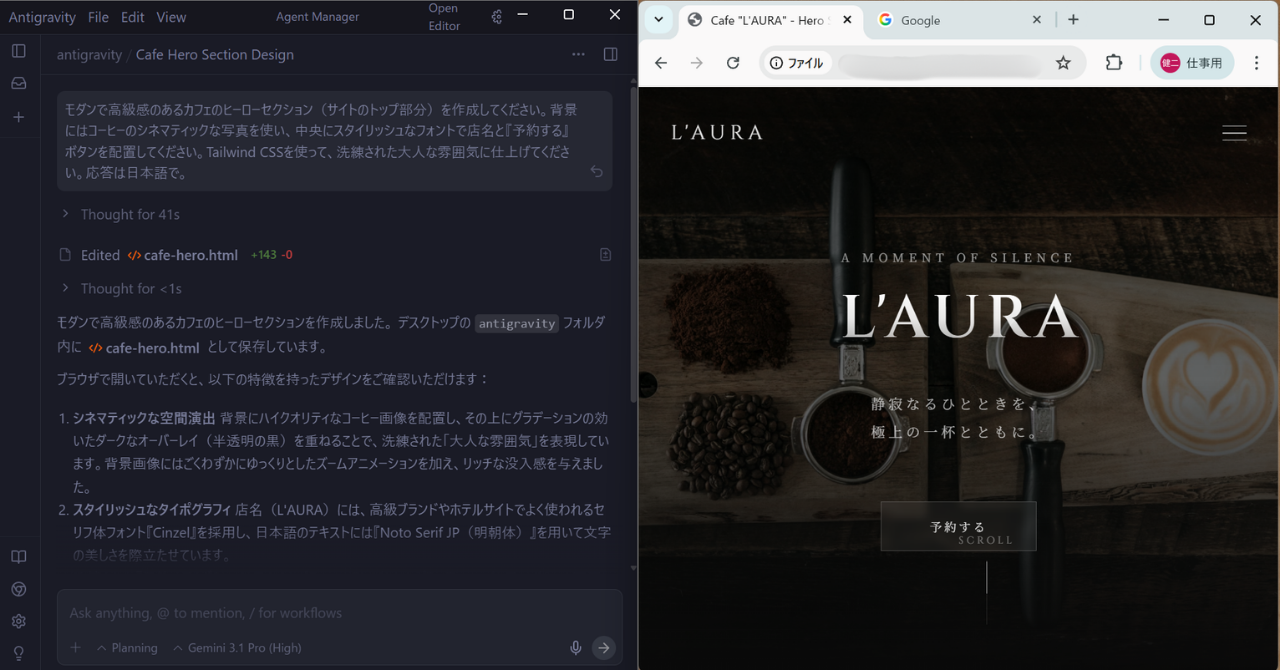Click the lightbulb icon in sidebar
This screenshot has height=671, width=1280.
(19, 653)
